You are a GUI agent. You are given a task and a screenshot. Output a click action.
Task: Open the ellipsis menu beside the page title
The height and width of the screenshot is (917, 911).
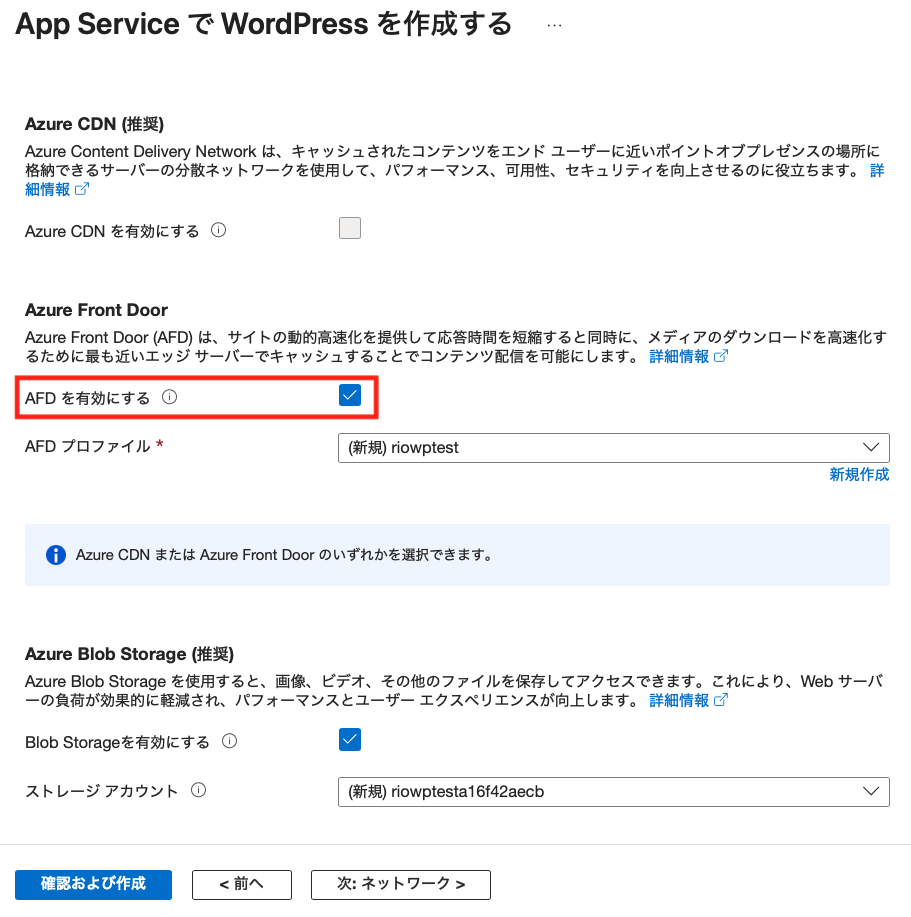(x=554, y=25)
